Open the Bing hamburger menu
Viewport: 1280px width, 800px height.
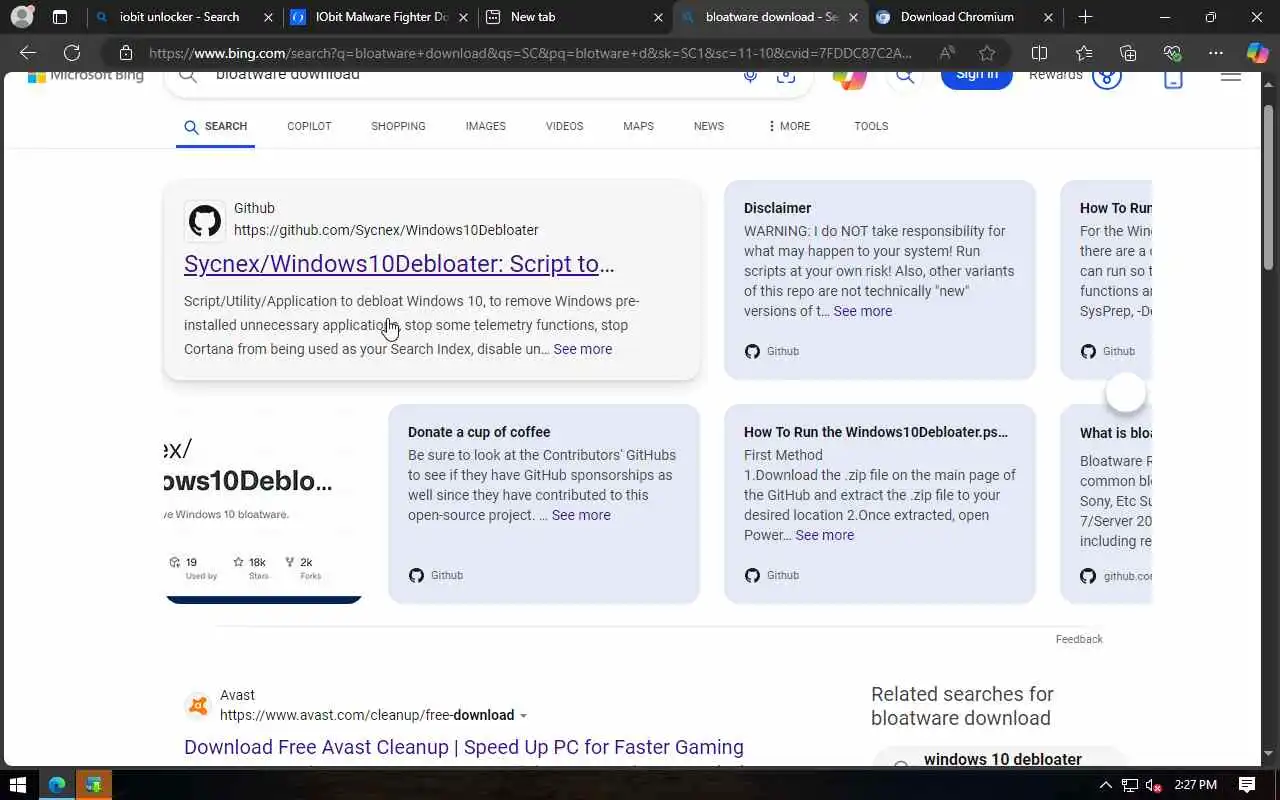(x=1231, y=77)
